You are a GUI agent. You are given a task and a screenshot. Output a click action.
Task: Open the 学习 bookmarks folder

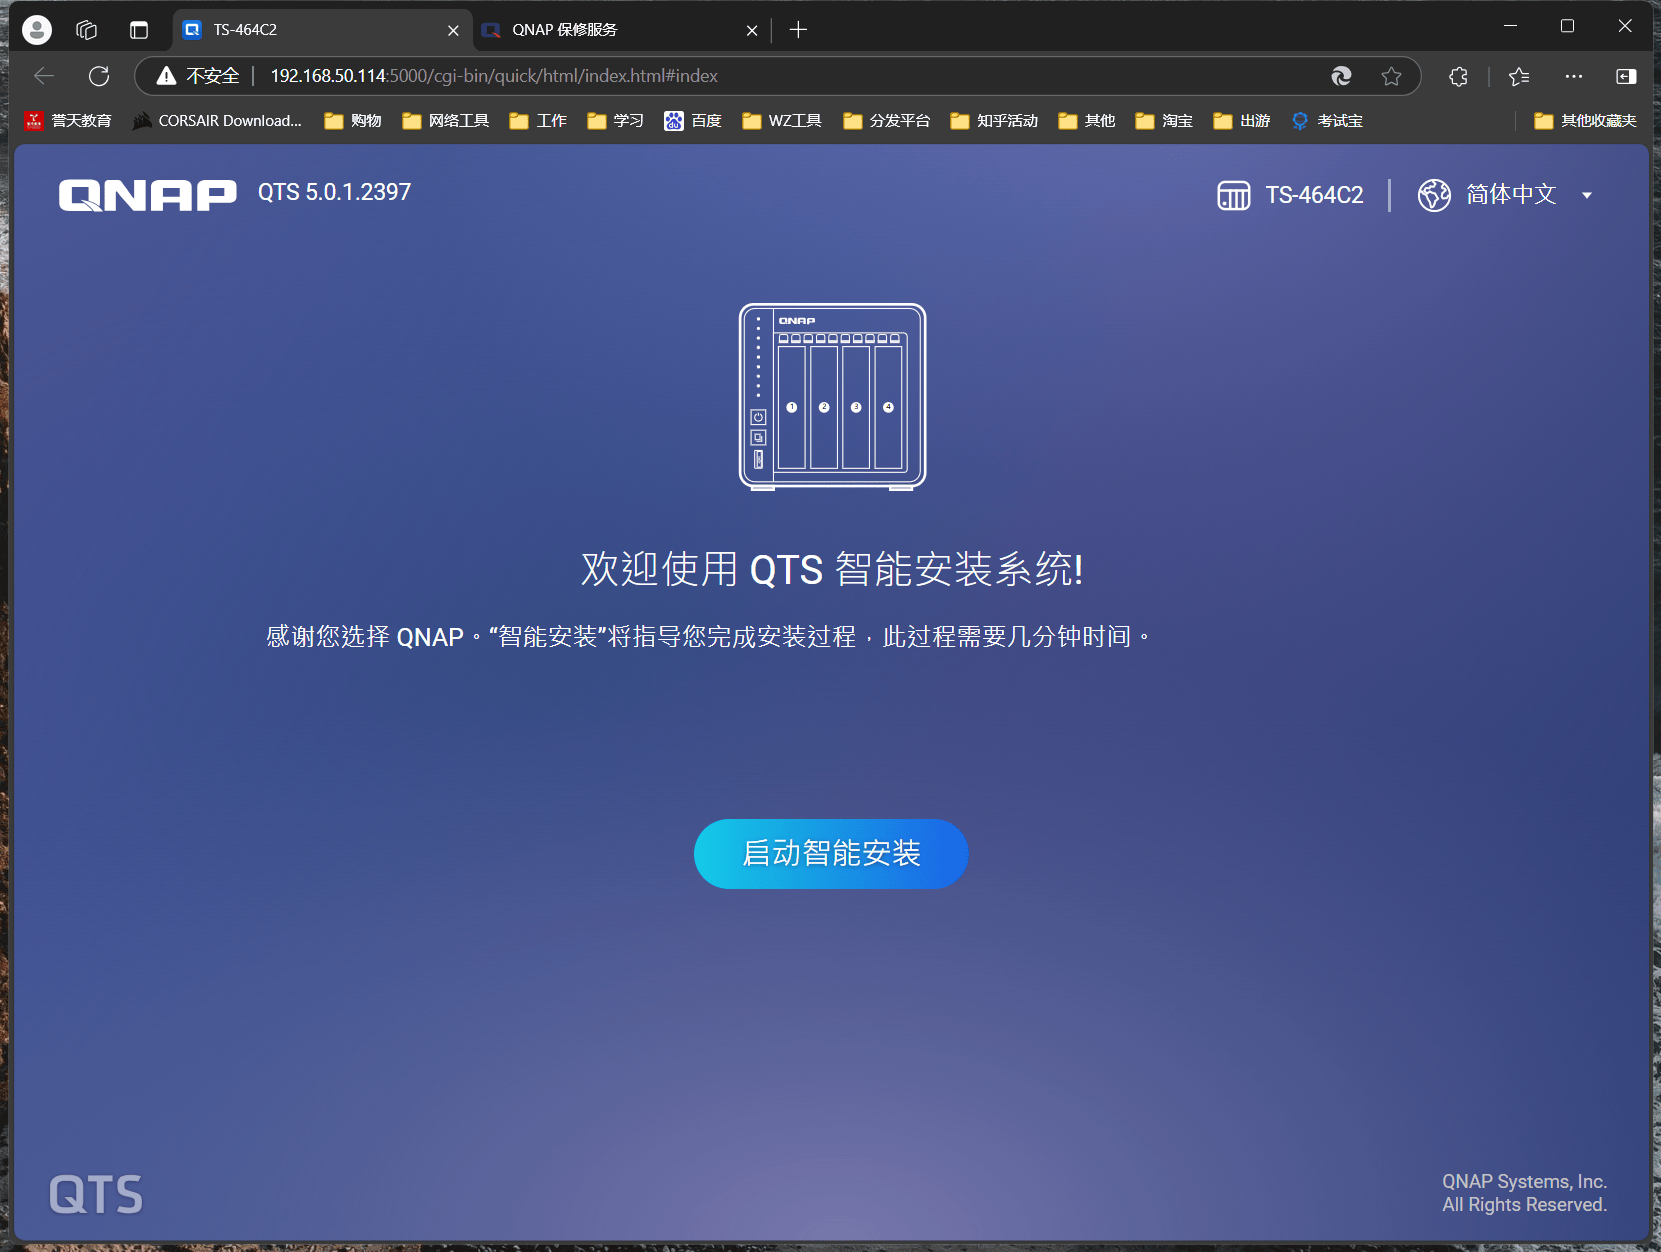(615, 121)
